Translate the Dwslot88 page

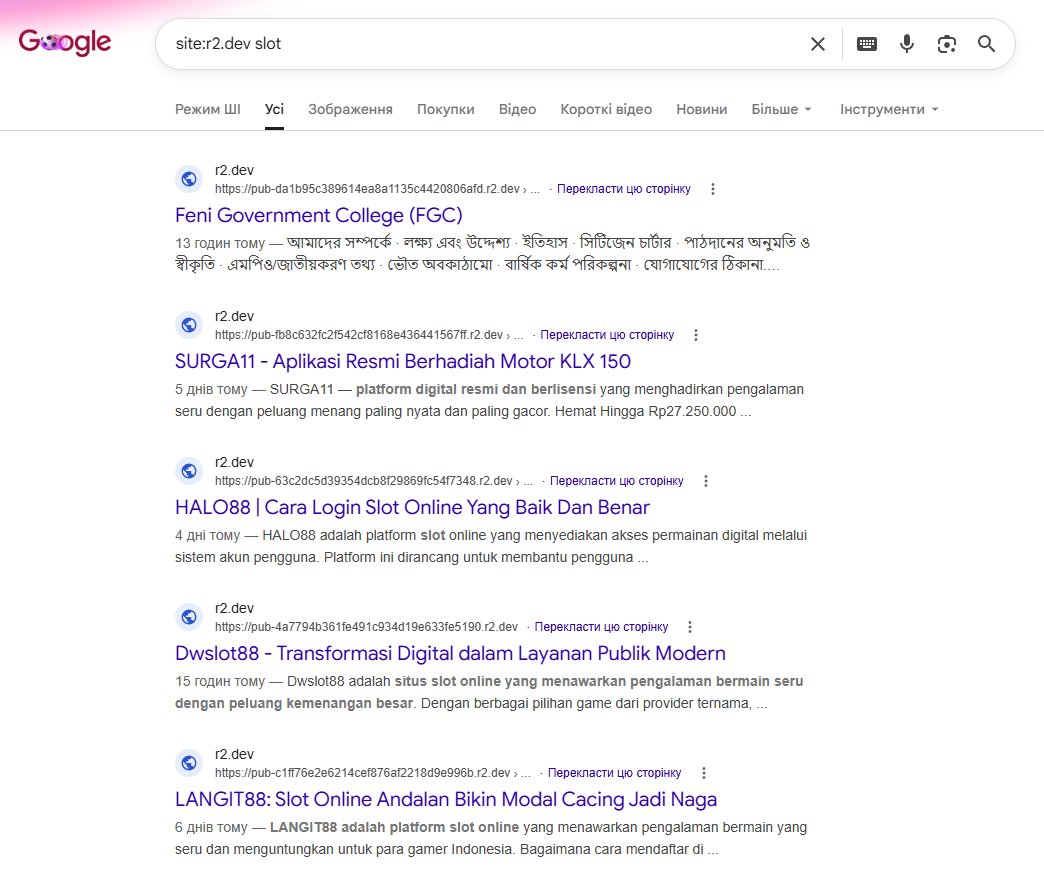click(601, 627)
